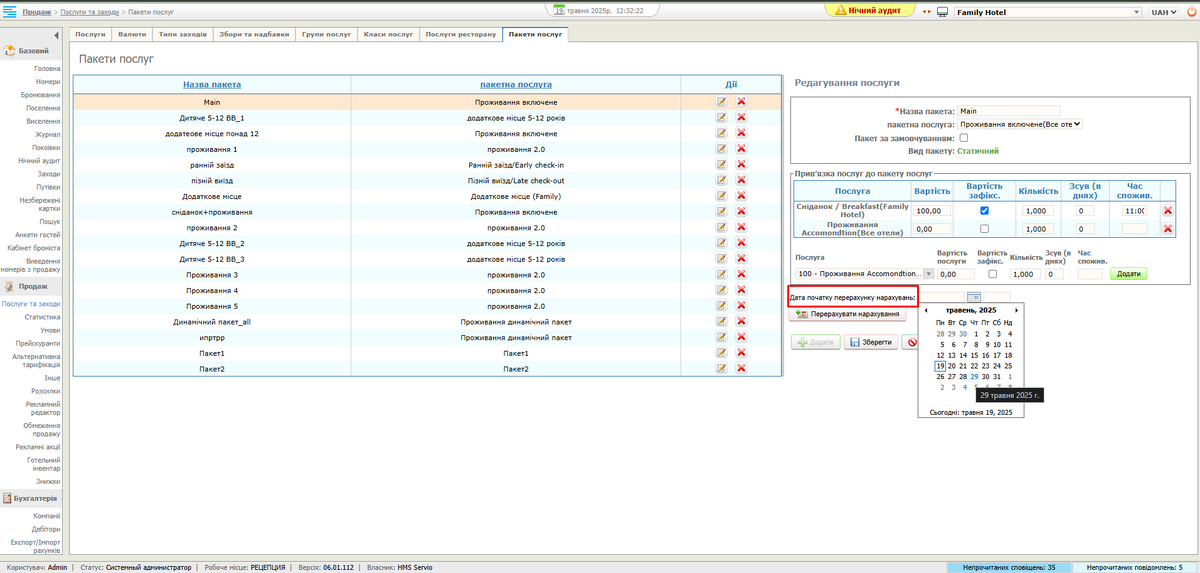The image size is (1200, 573).
Task: Toggle the Пакет за замовчуванням checkbox
Action: point(964,138)
